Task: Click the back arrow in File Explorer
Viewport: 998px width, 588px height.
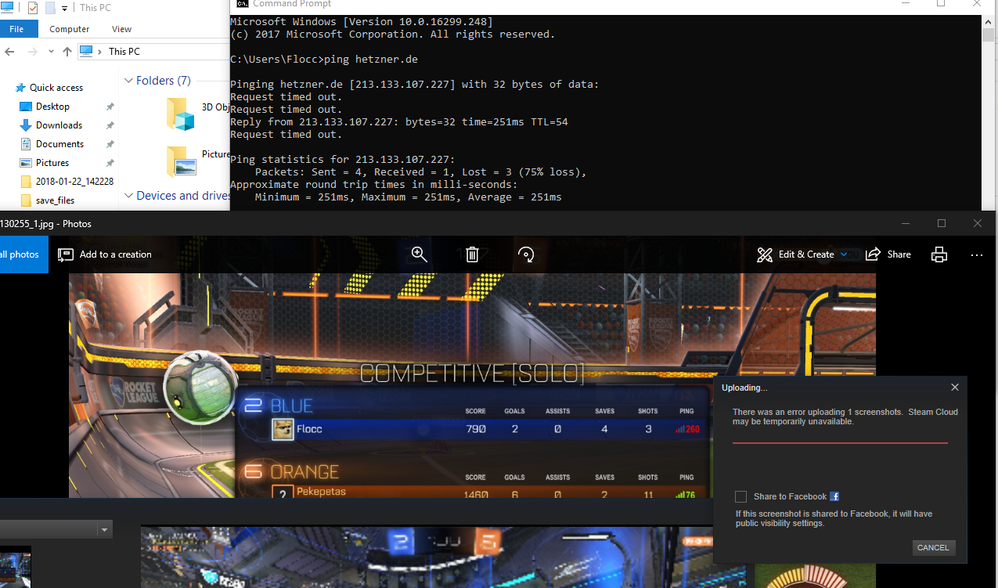Action: (x=11, y=51)
